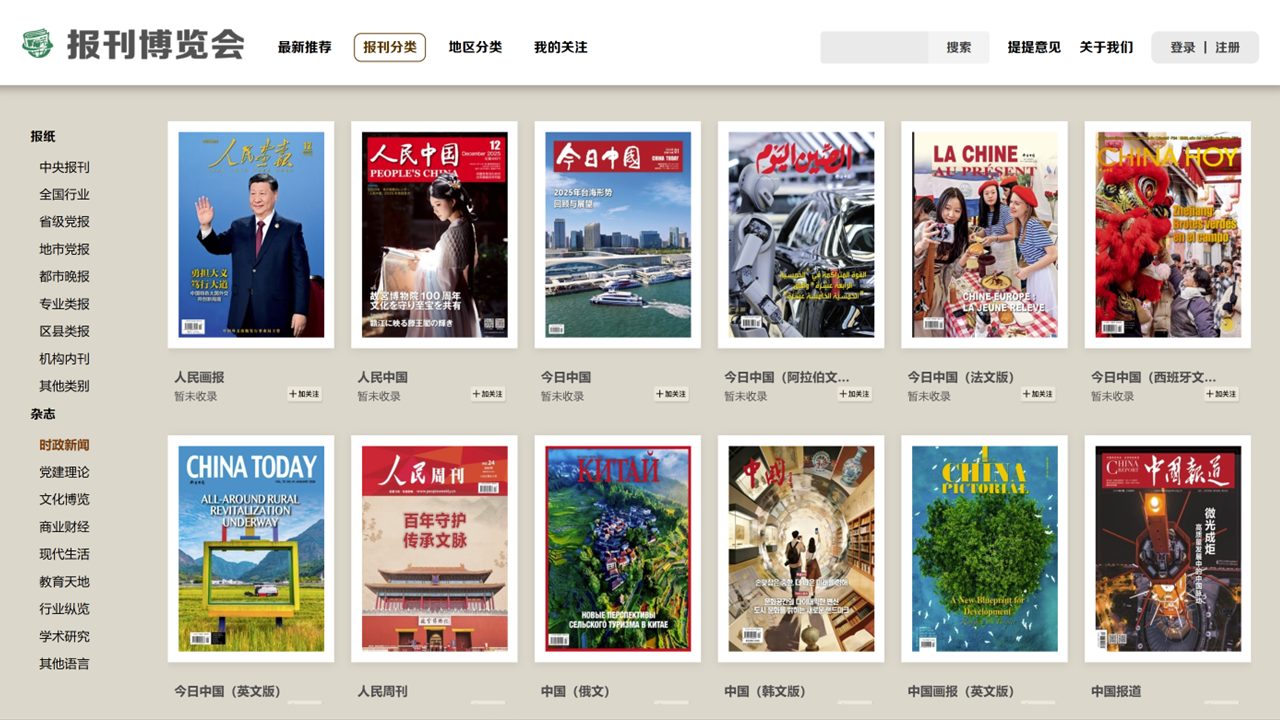Open 文化博览 category

point(65,499)
